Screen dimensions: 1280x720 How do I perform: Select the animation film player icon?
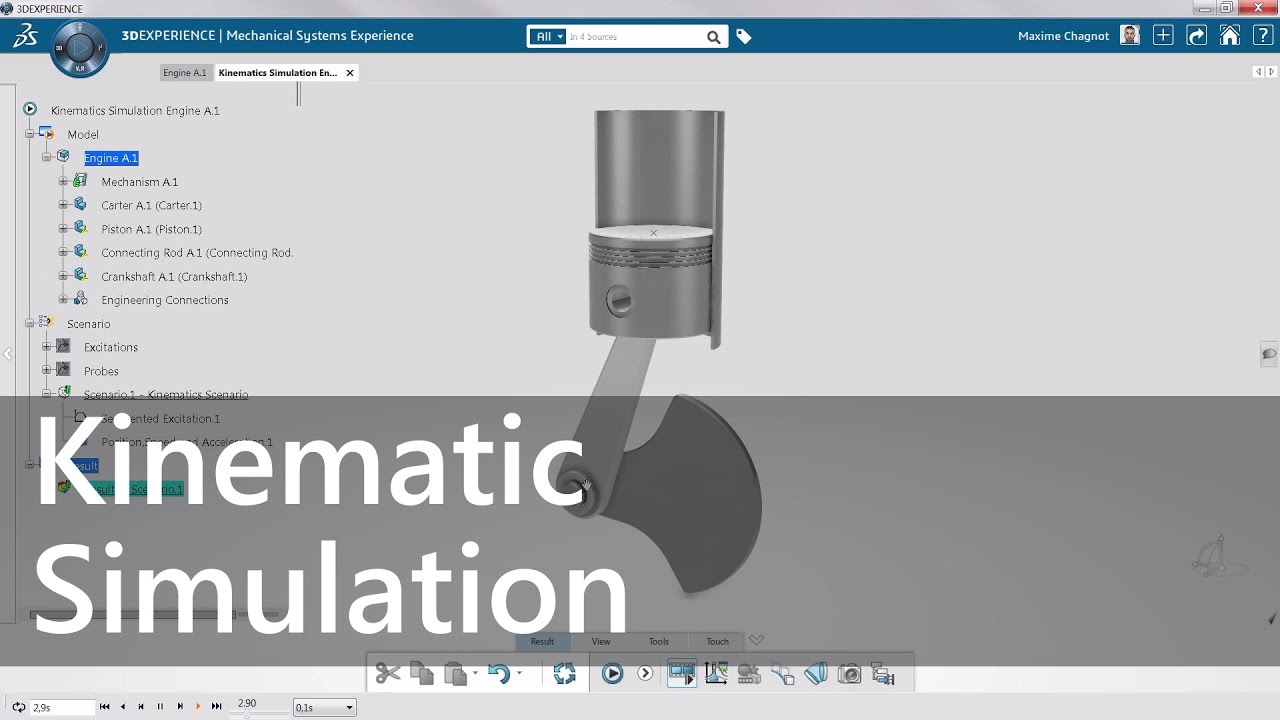[682, 674]
